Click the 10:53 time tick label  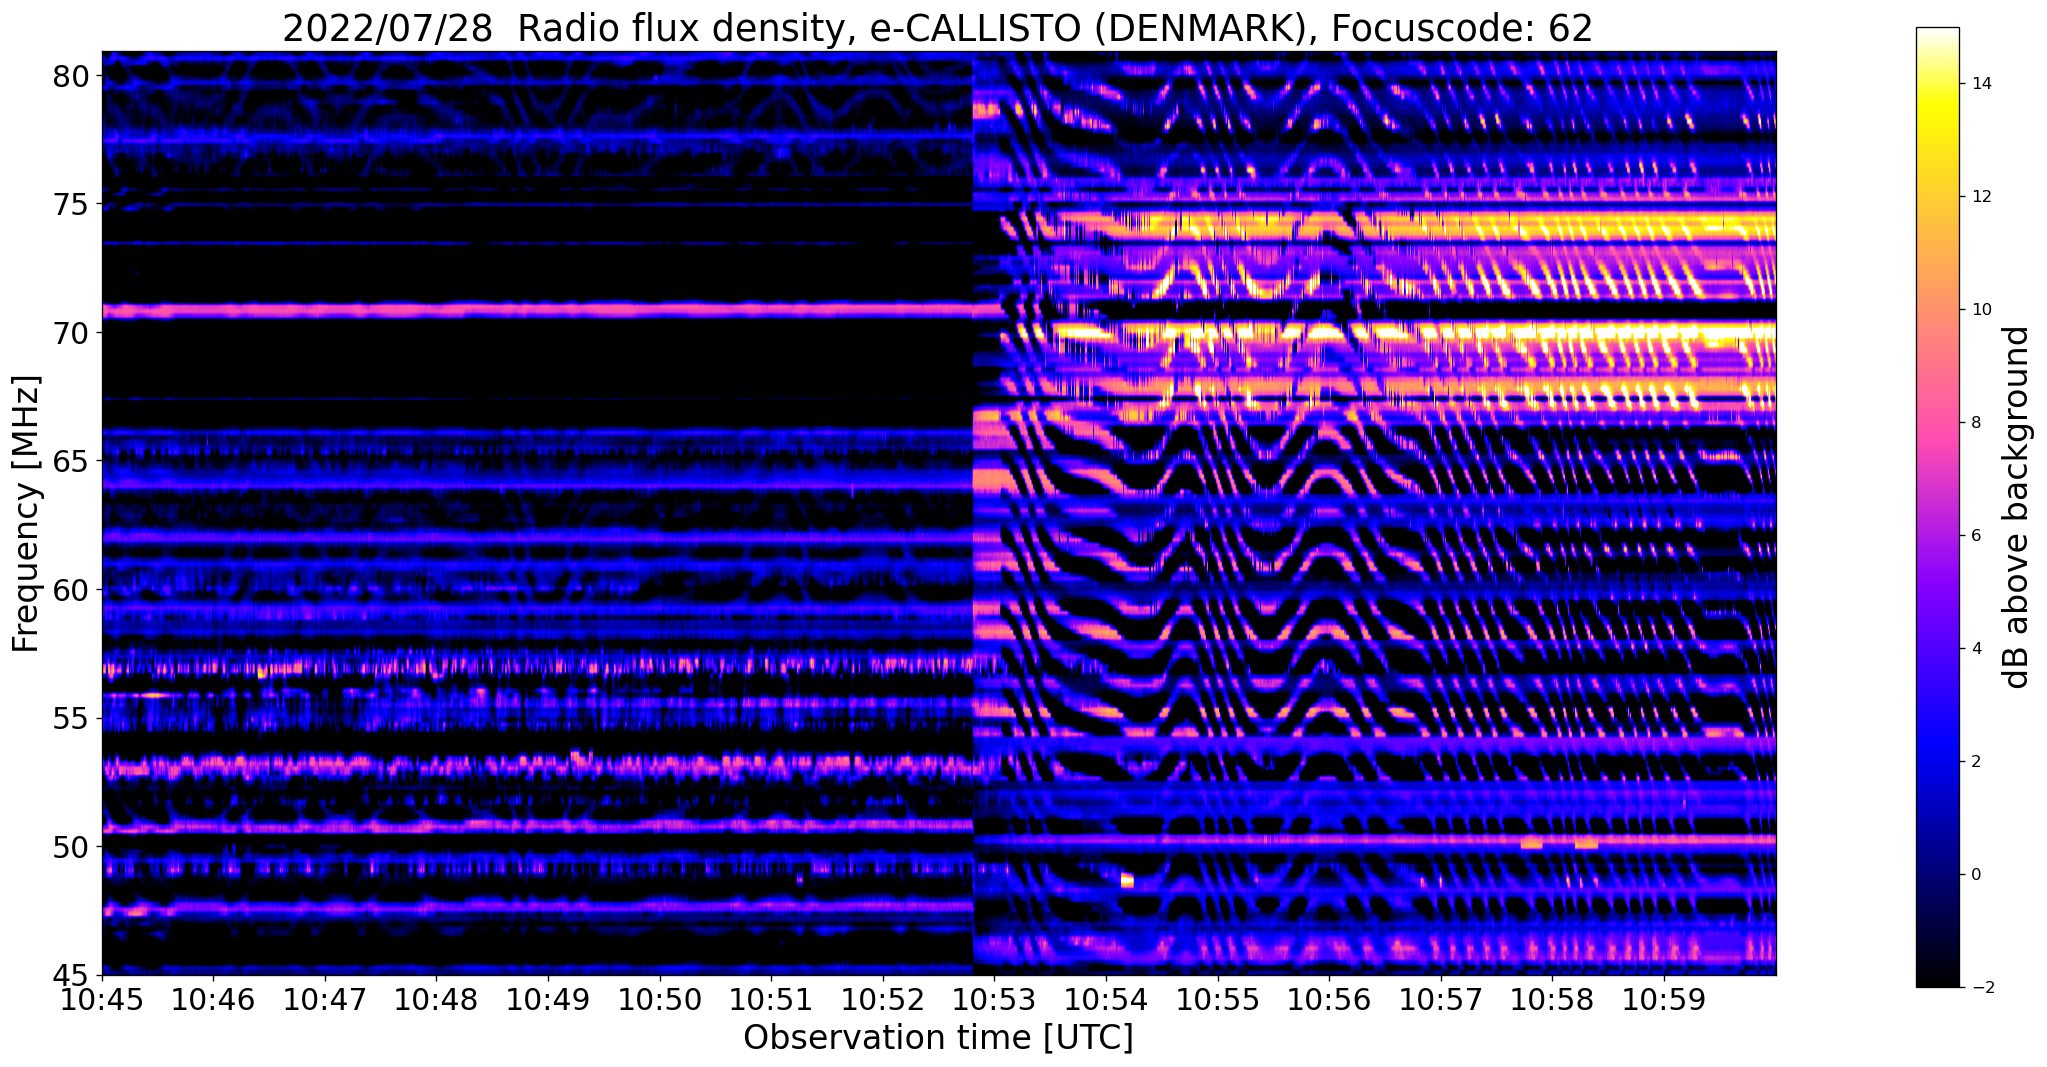pos(994,999)
